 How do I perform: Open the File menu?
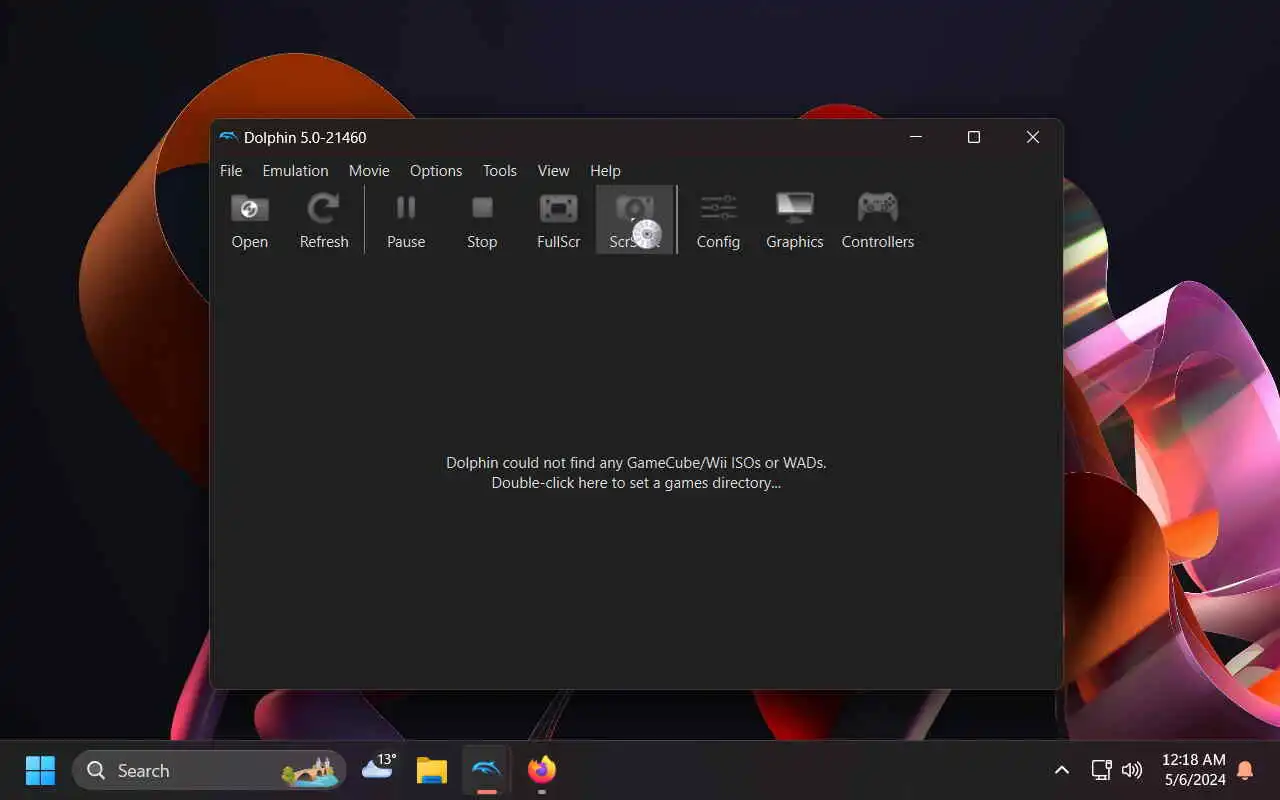coord(231,171)
